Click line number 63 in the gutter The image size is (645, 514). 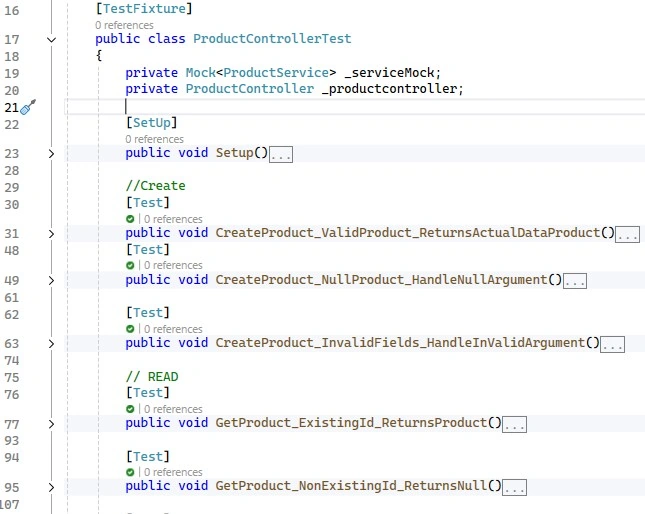coord(12,344)
